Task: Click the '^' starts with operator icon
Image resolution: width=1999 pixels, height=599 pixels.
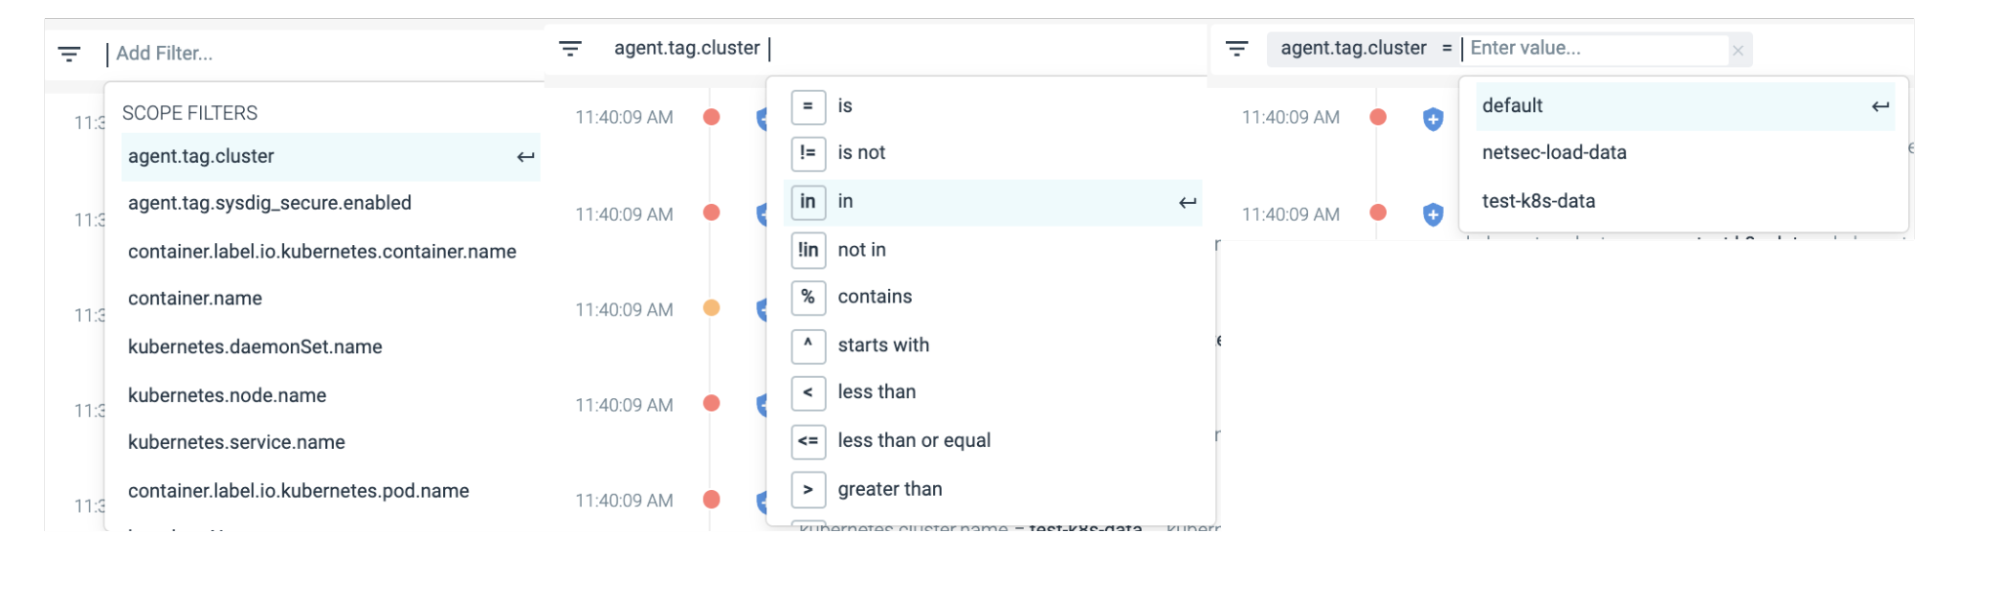Action: click(x=807, y=344)
